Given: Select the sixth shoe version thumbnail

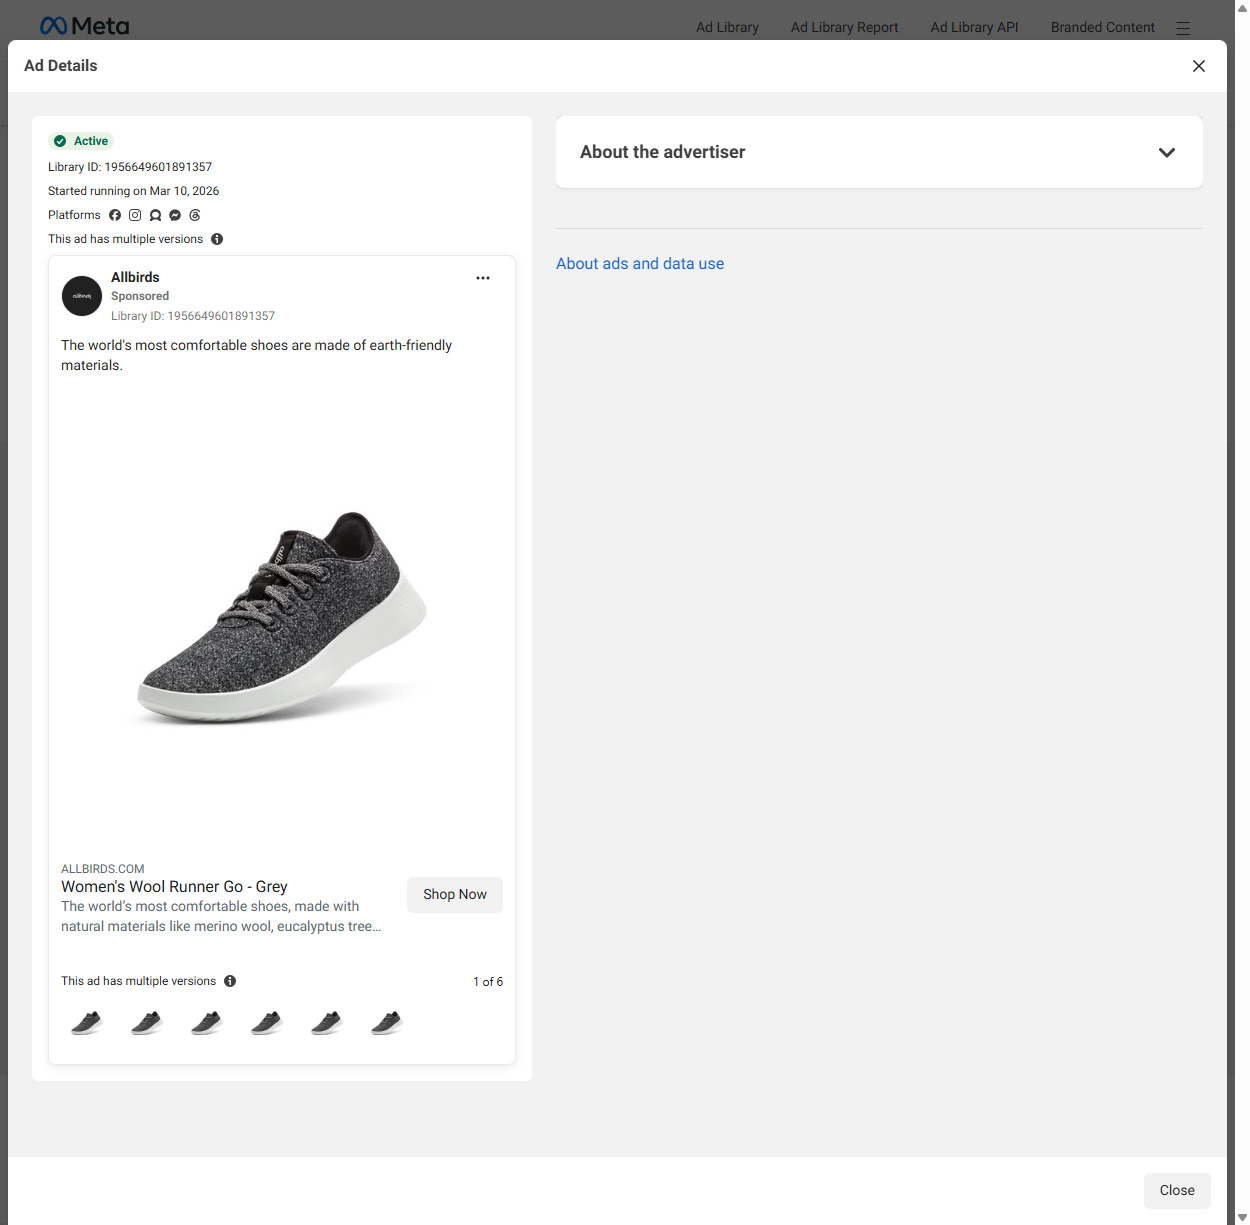Looking at the screenshot, I should pyautogui.click(x=387, y=1022).
